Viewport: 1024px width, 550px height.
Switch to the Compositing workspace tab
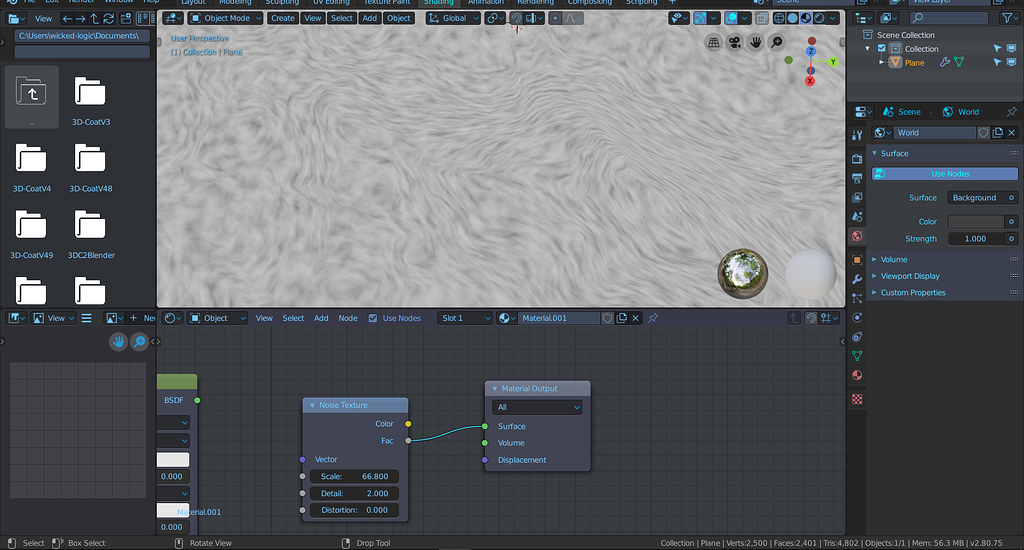click(590, 3)
